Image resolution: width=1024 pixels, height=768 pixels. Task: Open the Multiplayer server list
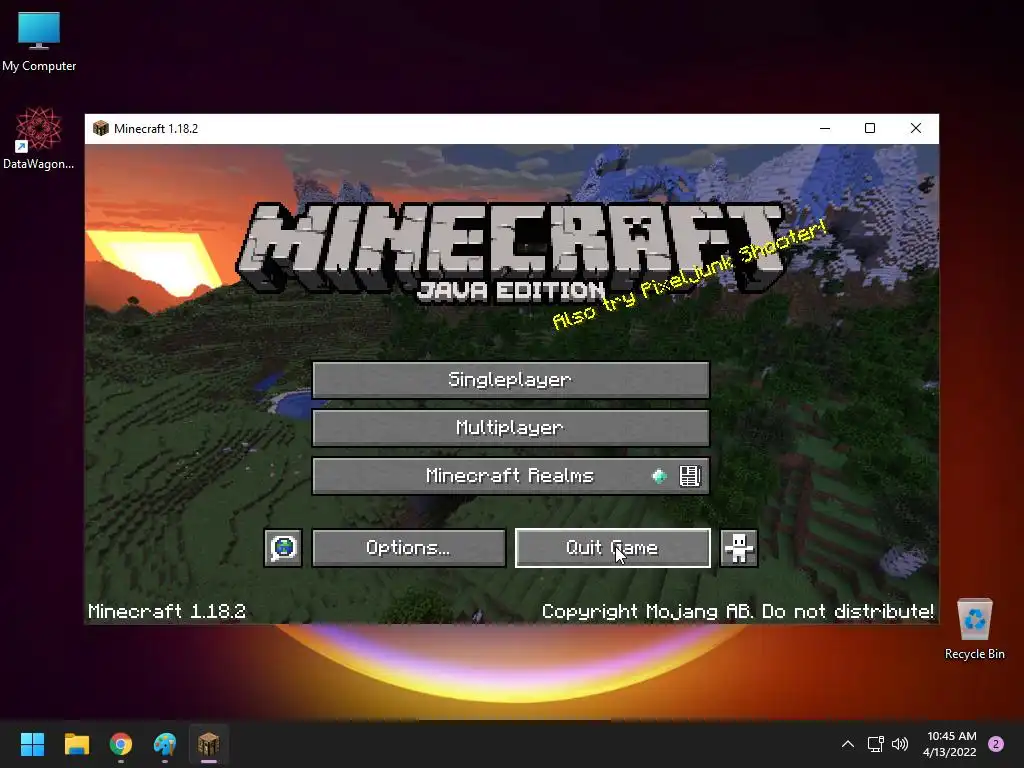click(511, 428)
